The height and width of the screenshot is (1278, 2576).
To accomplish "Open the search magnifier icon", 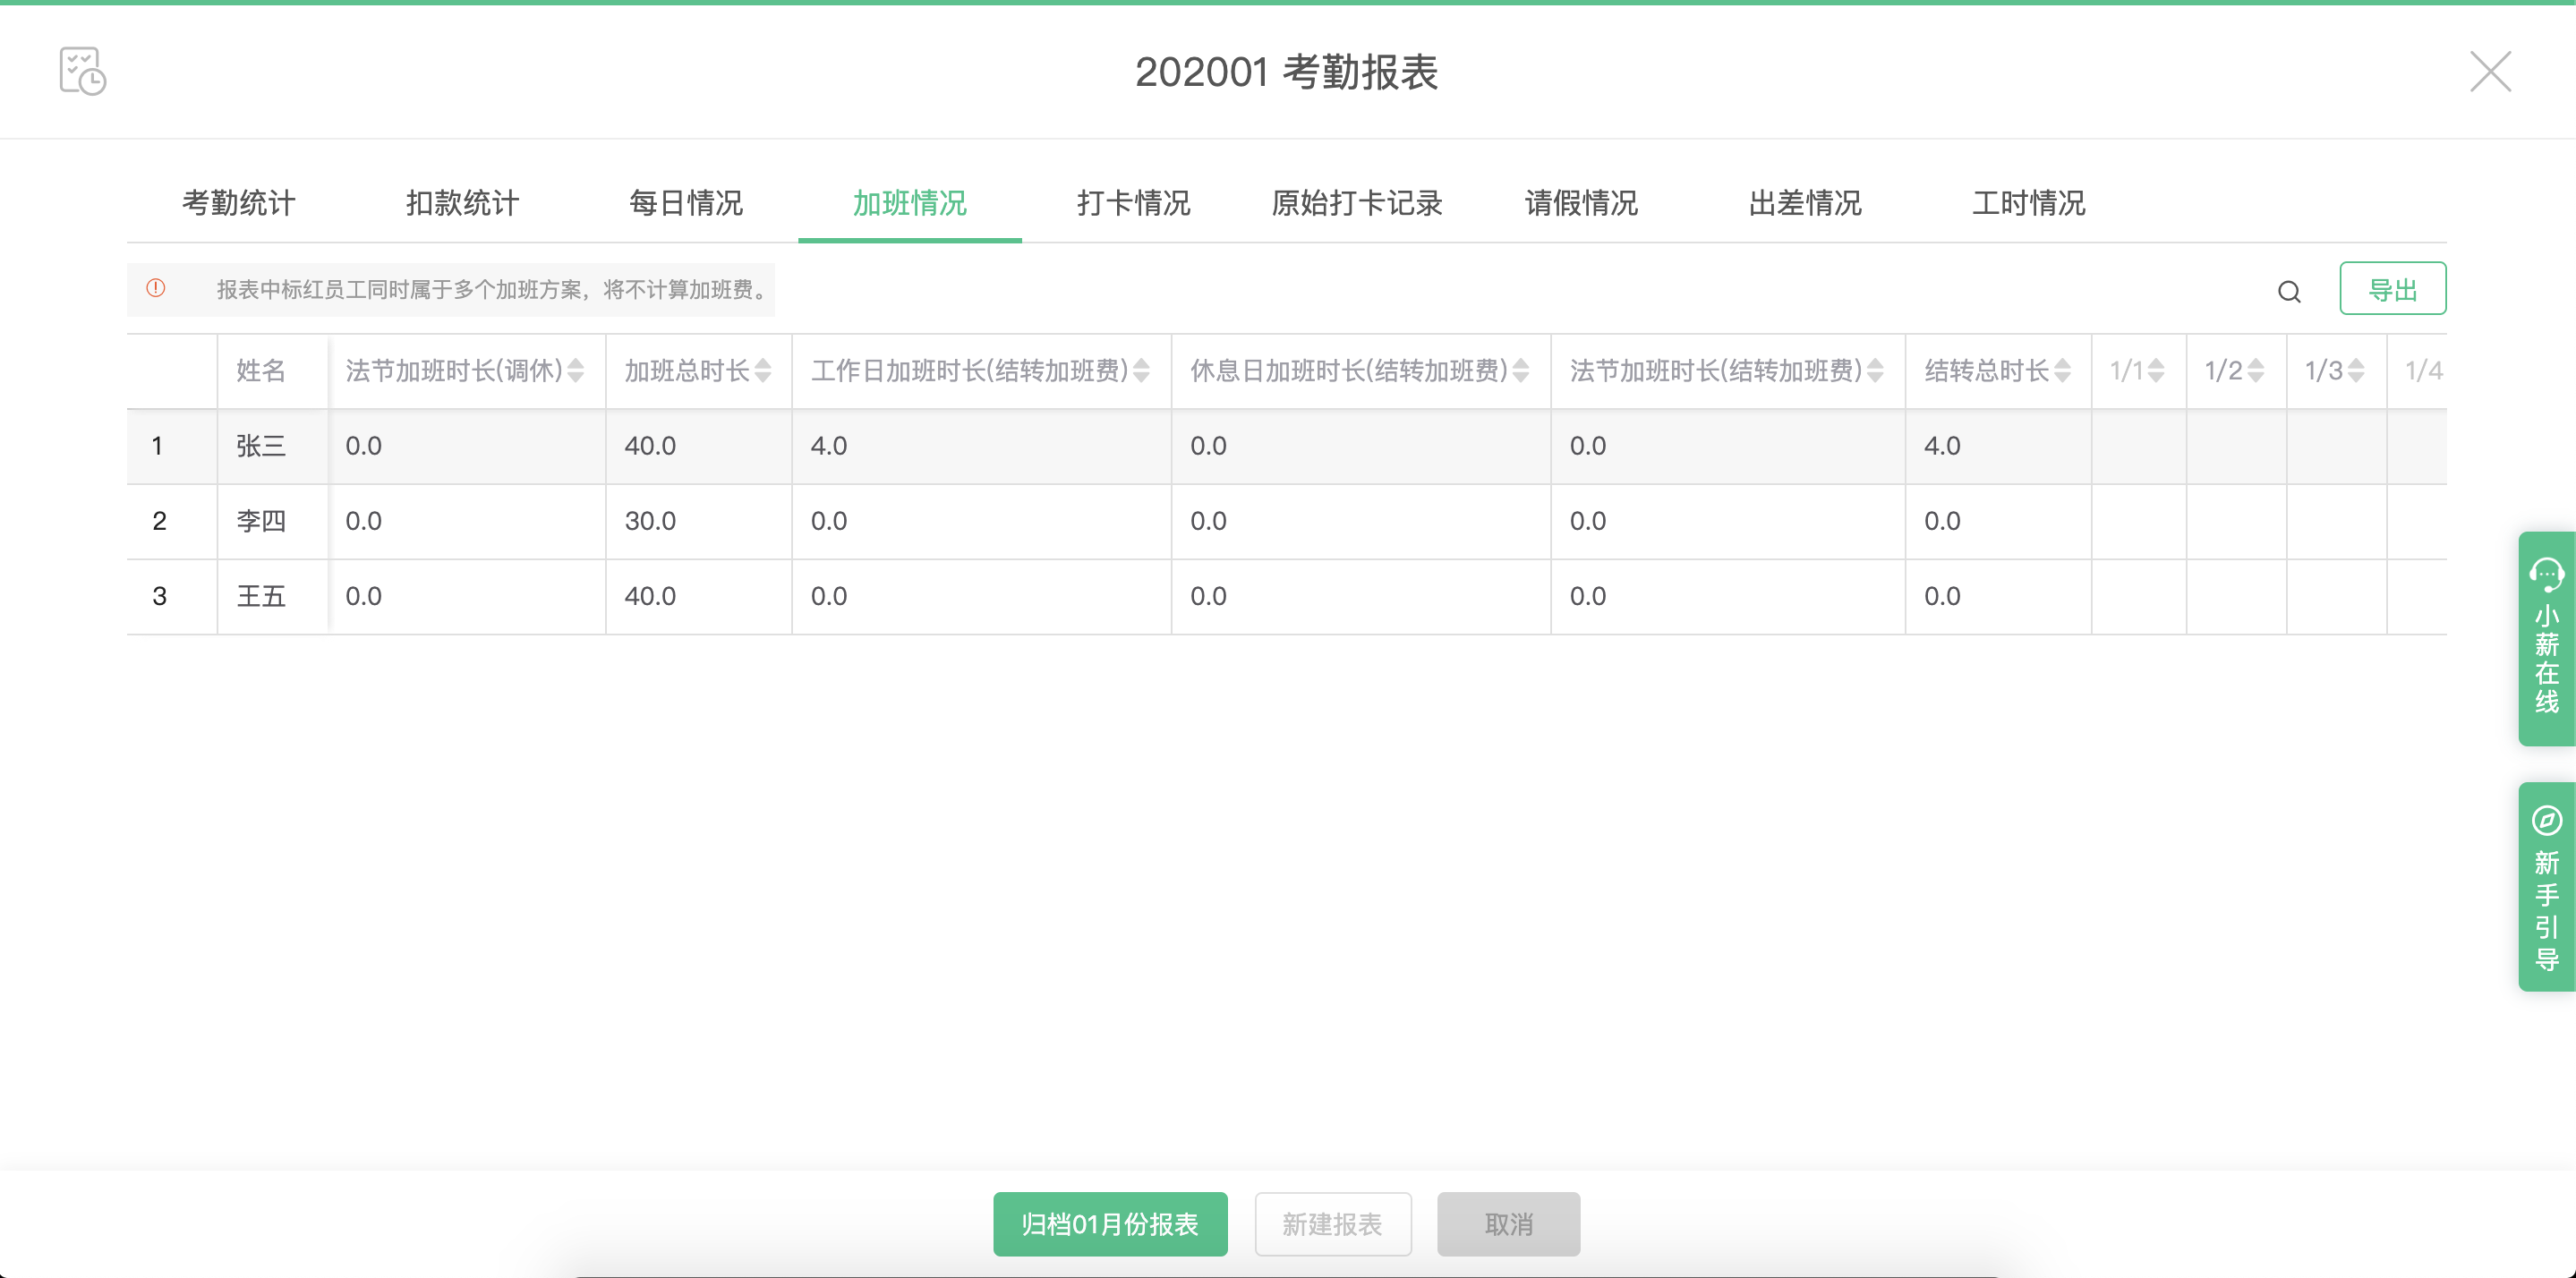I will 2289,291.
